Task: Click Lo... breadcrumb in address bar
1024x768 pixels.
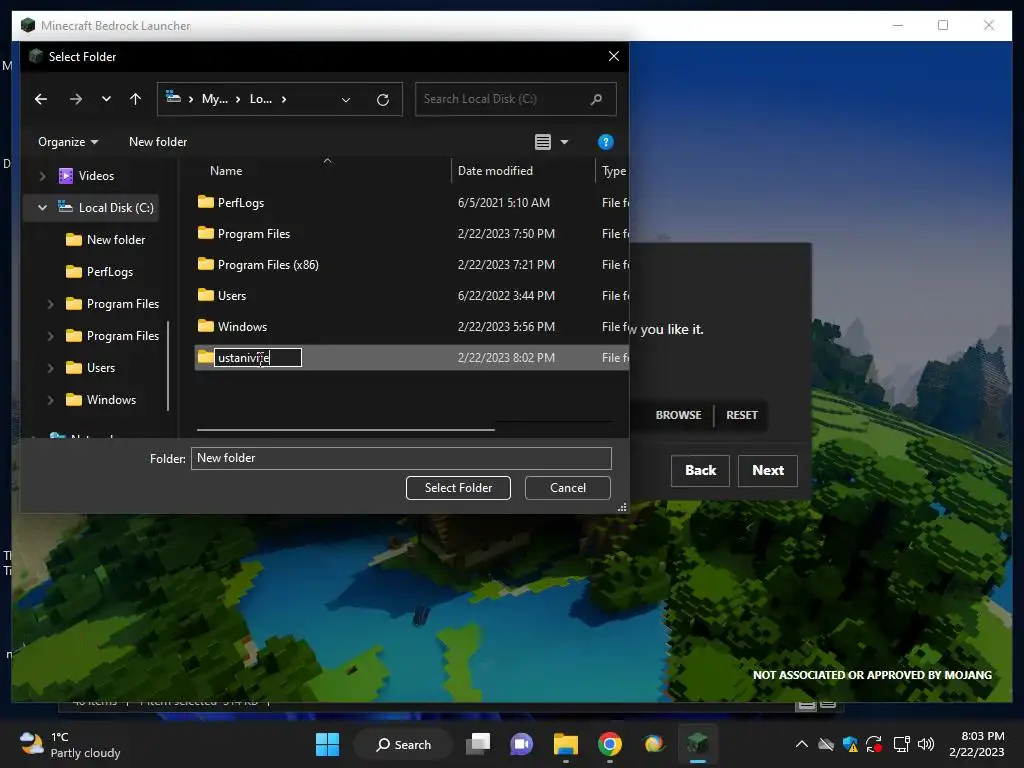Action: [x=261, y=99]
